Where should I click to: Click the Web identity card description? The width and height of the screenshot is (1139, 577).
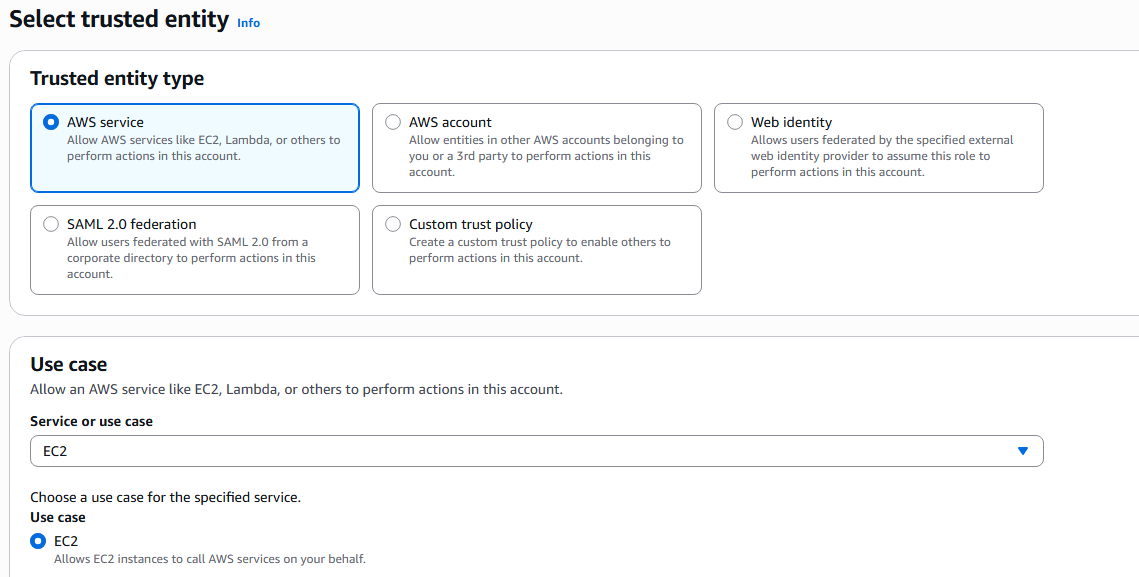pos(882,156)
